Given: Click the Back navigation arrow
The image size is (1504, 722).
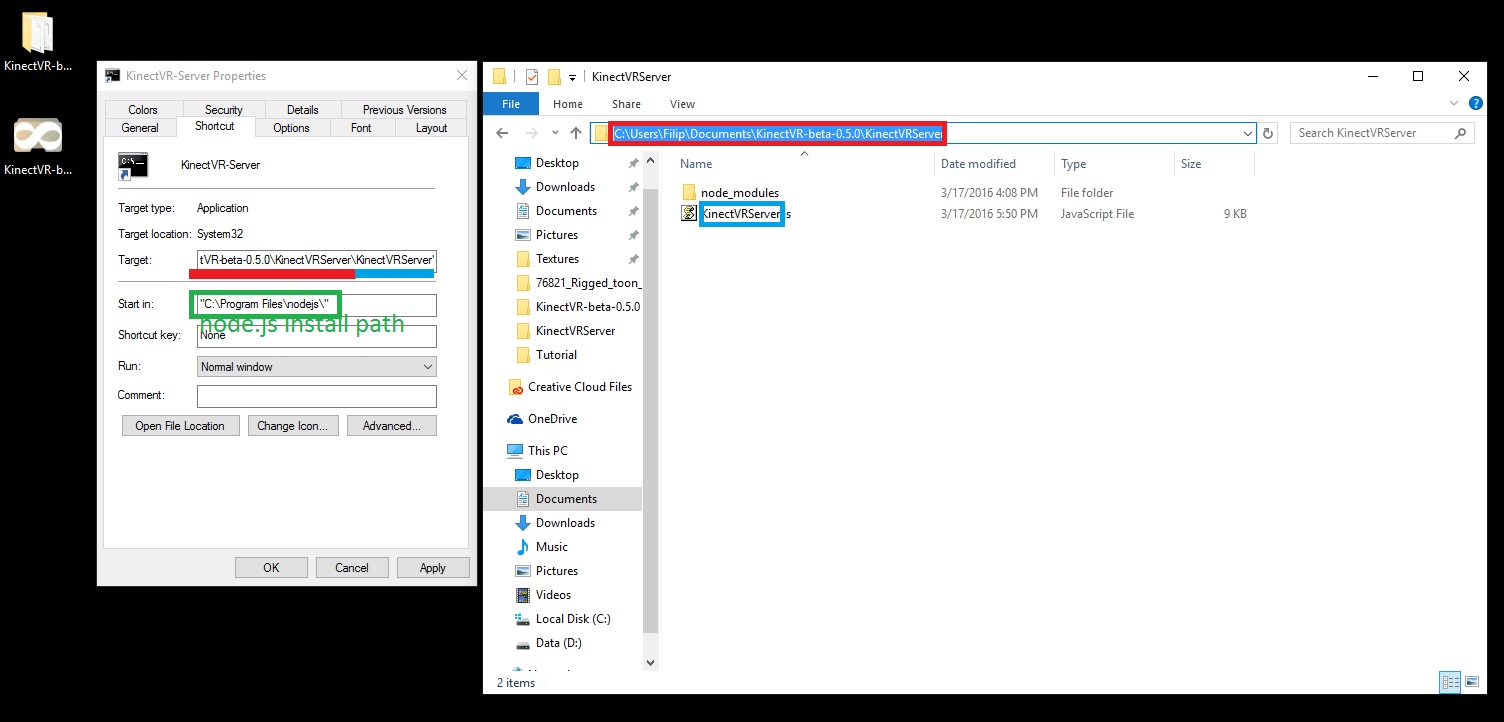Looking at the screenshot, I should [x=502, y=133].
